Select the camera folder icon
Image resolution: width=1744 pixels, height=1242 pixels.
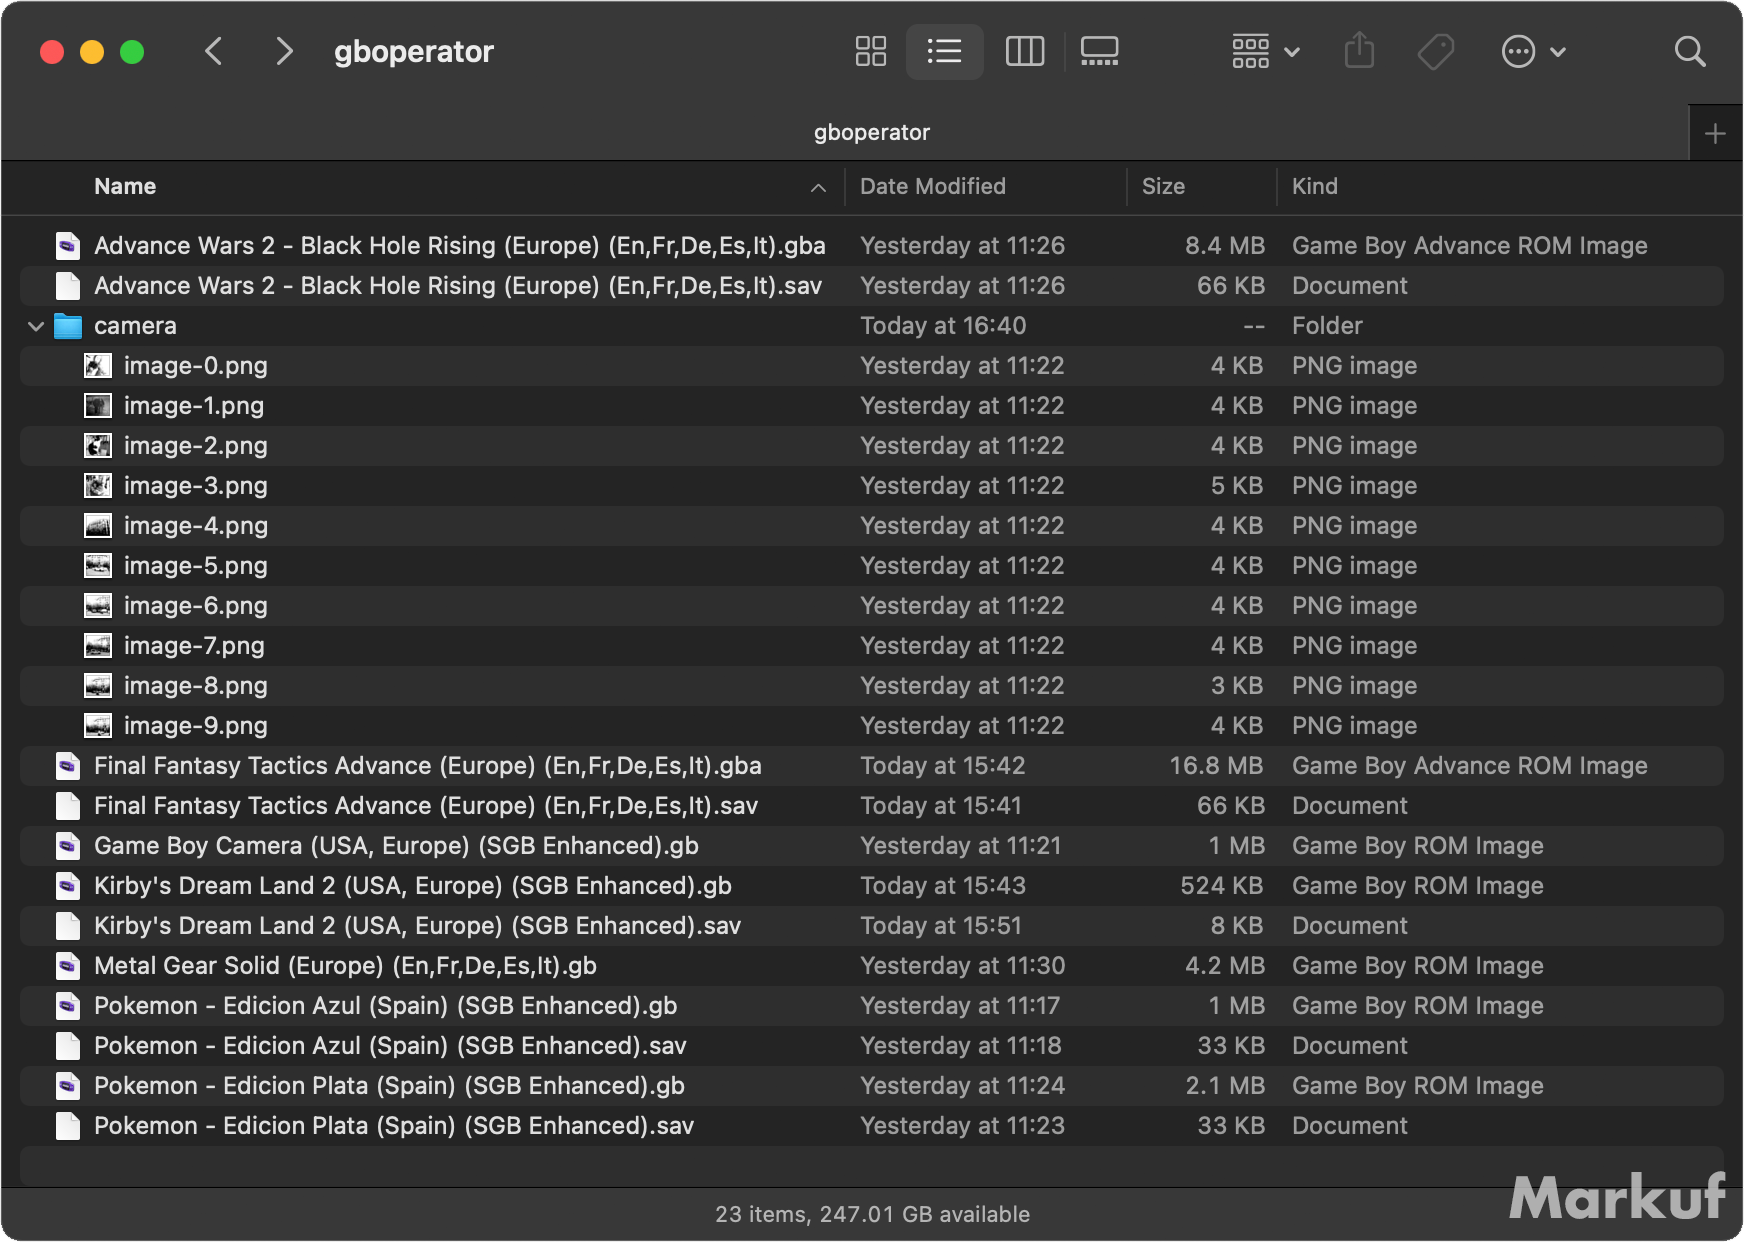[68, 326]
